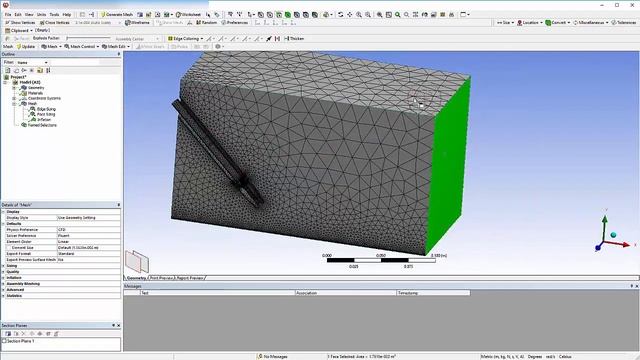Tick the Element Size checkbox
The image size is (640, 360).
[x=8, y=248]
